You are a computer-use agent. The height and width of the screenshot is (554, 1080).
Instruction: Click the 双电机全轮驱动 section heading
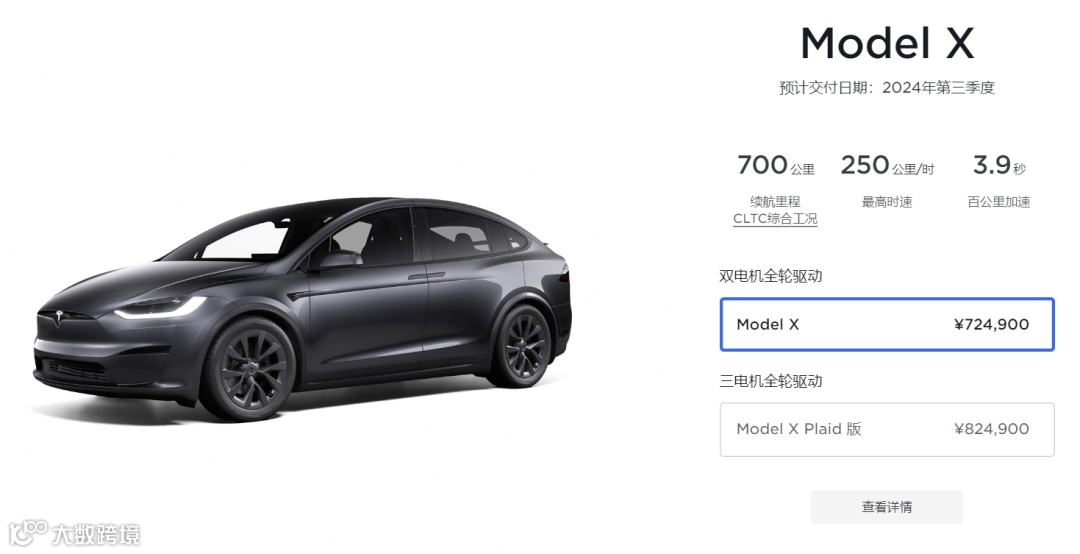(x=771, y=276)
